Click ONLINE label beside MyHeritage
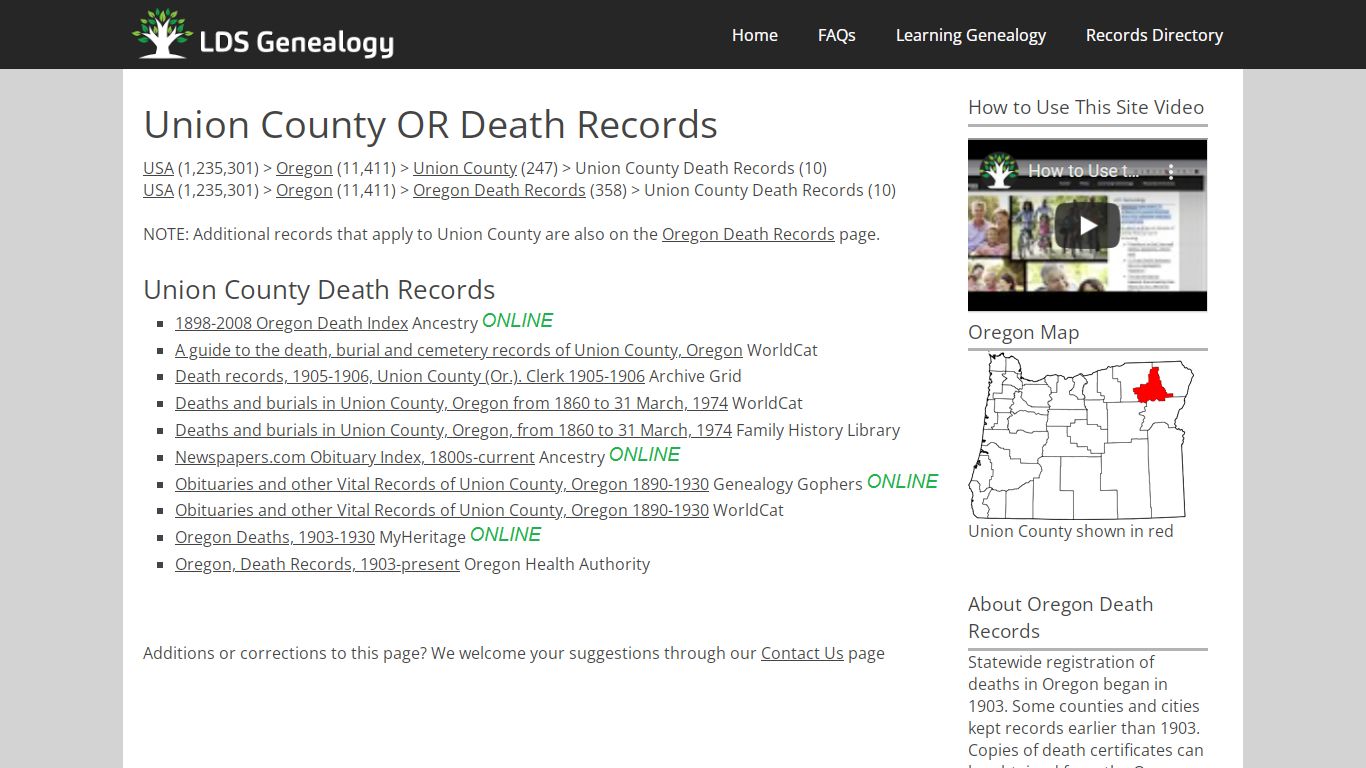Viewport: 1366px width, 768px height. click(x=505, y=535)
